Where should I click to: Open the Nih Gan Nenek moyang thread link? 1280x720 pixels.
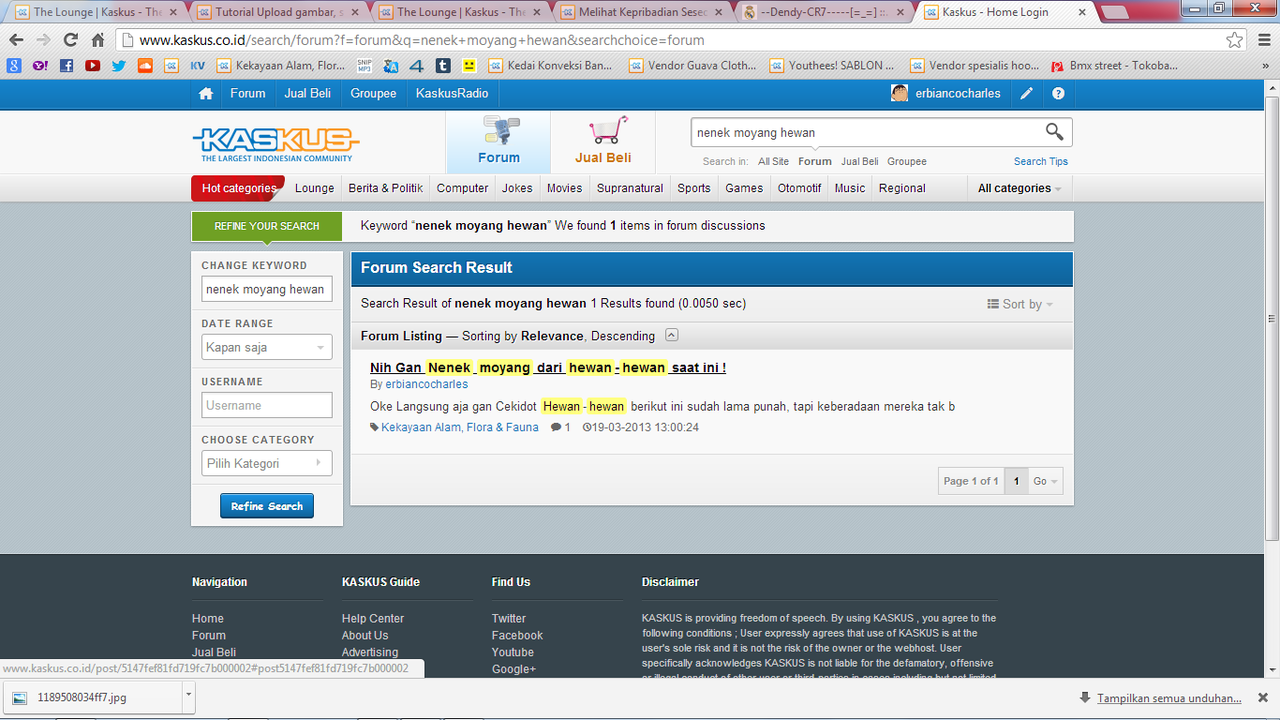[548, 367]
